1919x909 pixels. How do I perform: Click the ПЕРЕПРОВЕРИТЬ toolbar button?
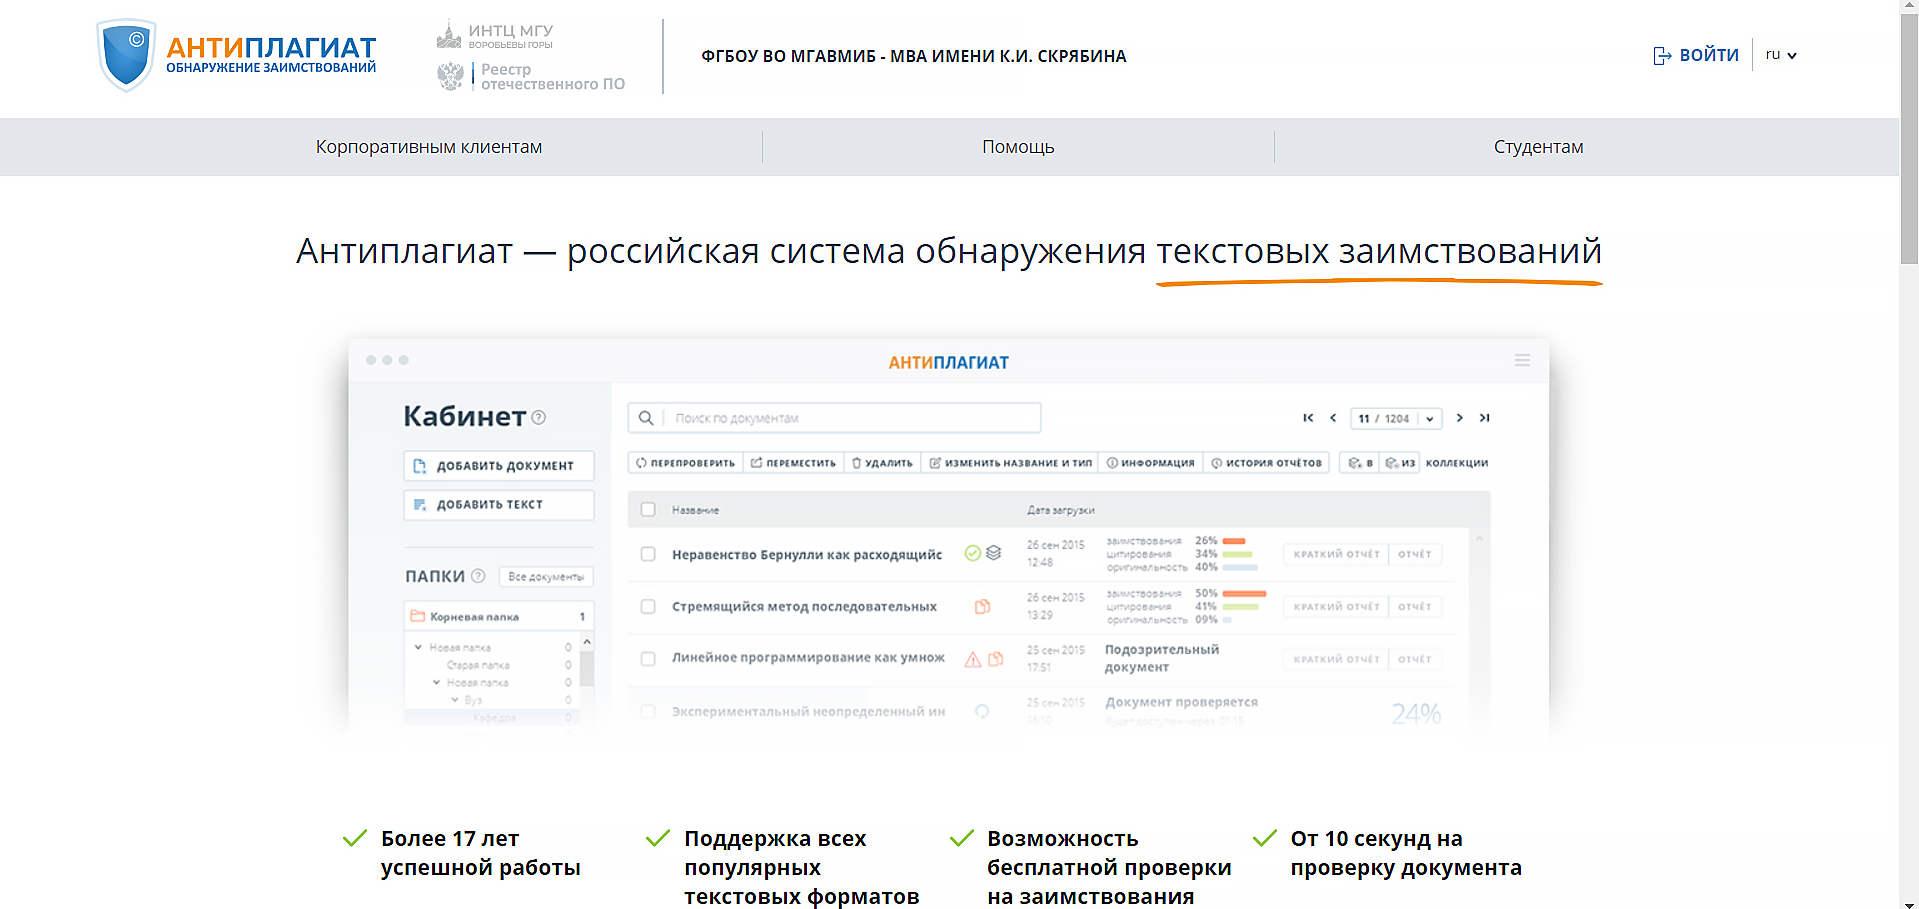click(x=686, y=463)
